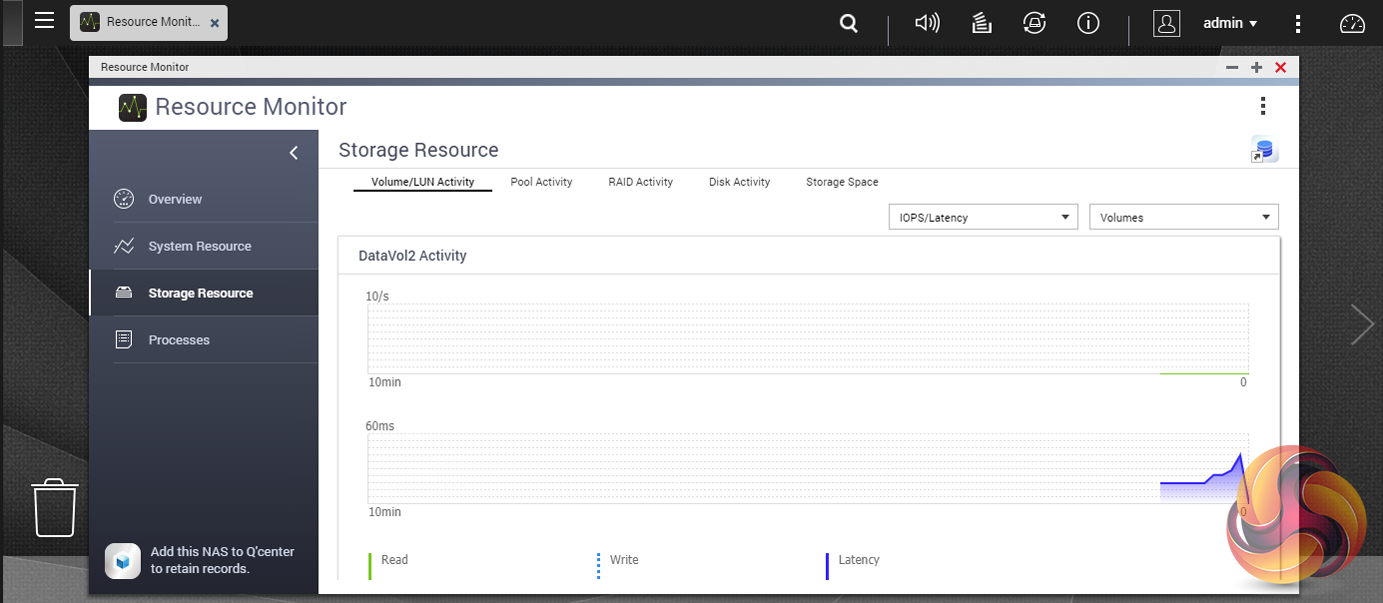Switch to the Pool Activity tab
Viewport: 1383px width, 603px height.
(x=541, y=182)
